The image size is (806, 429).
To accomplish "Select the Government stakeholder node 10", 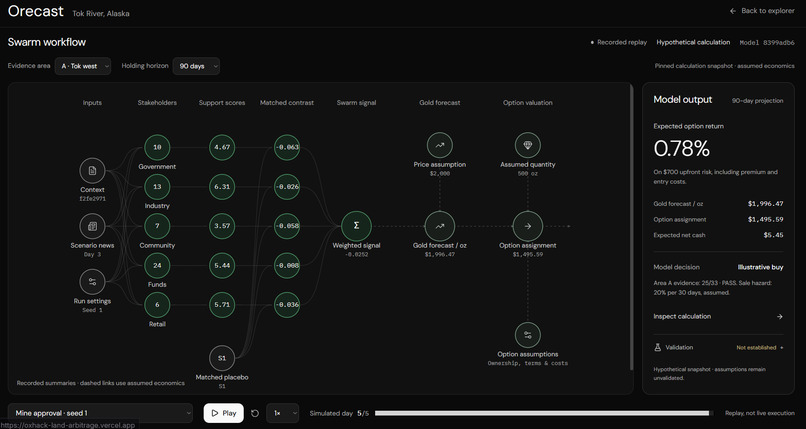I will click(x=157, y=147).
